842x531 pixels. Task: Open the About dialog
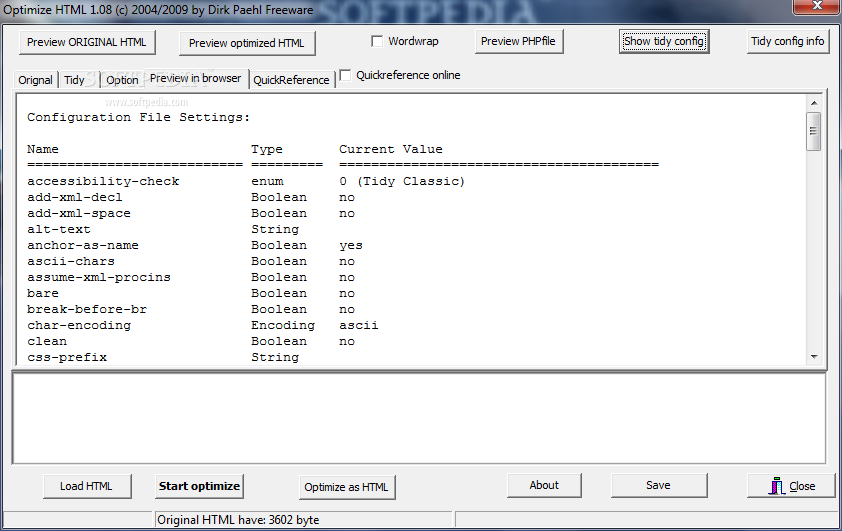pyautogui.click(x=544, y=485)
